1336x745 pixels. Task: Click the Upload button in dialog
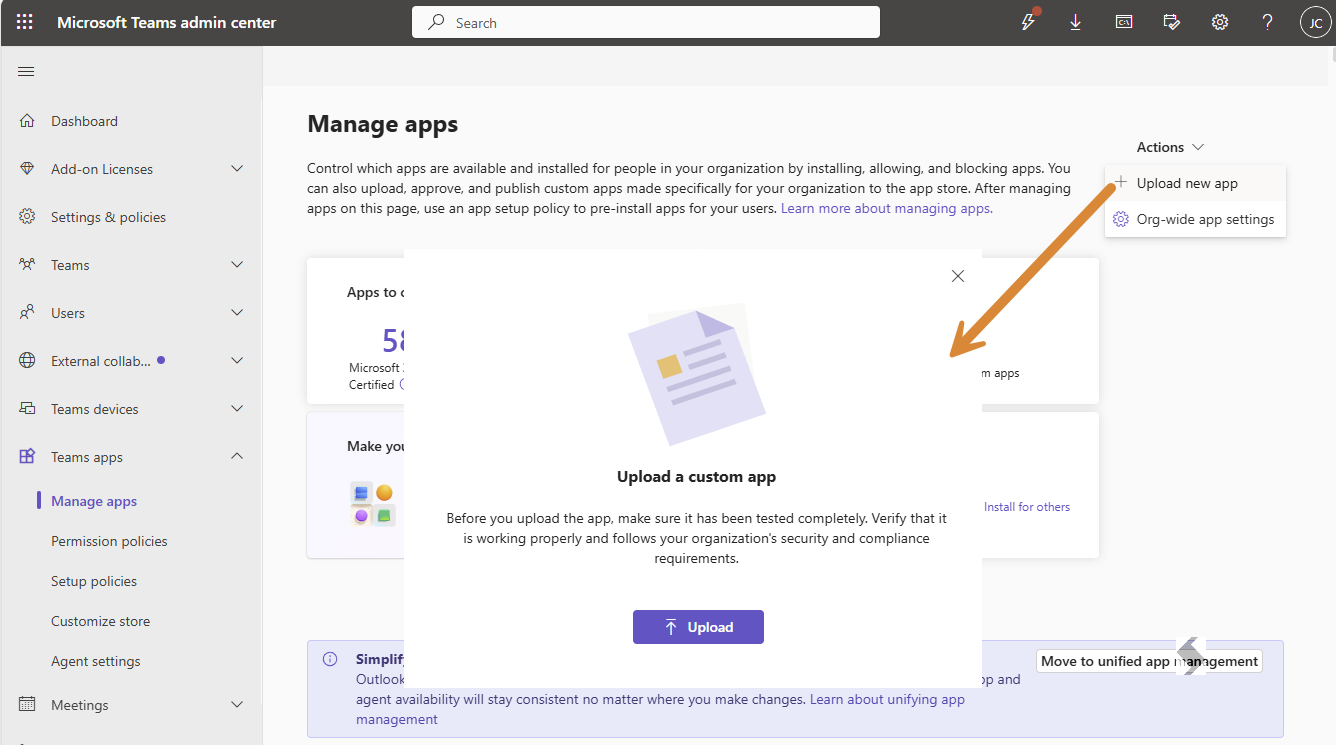coord(698,627)
